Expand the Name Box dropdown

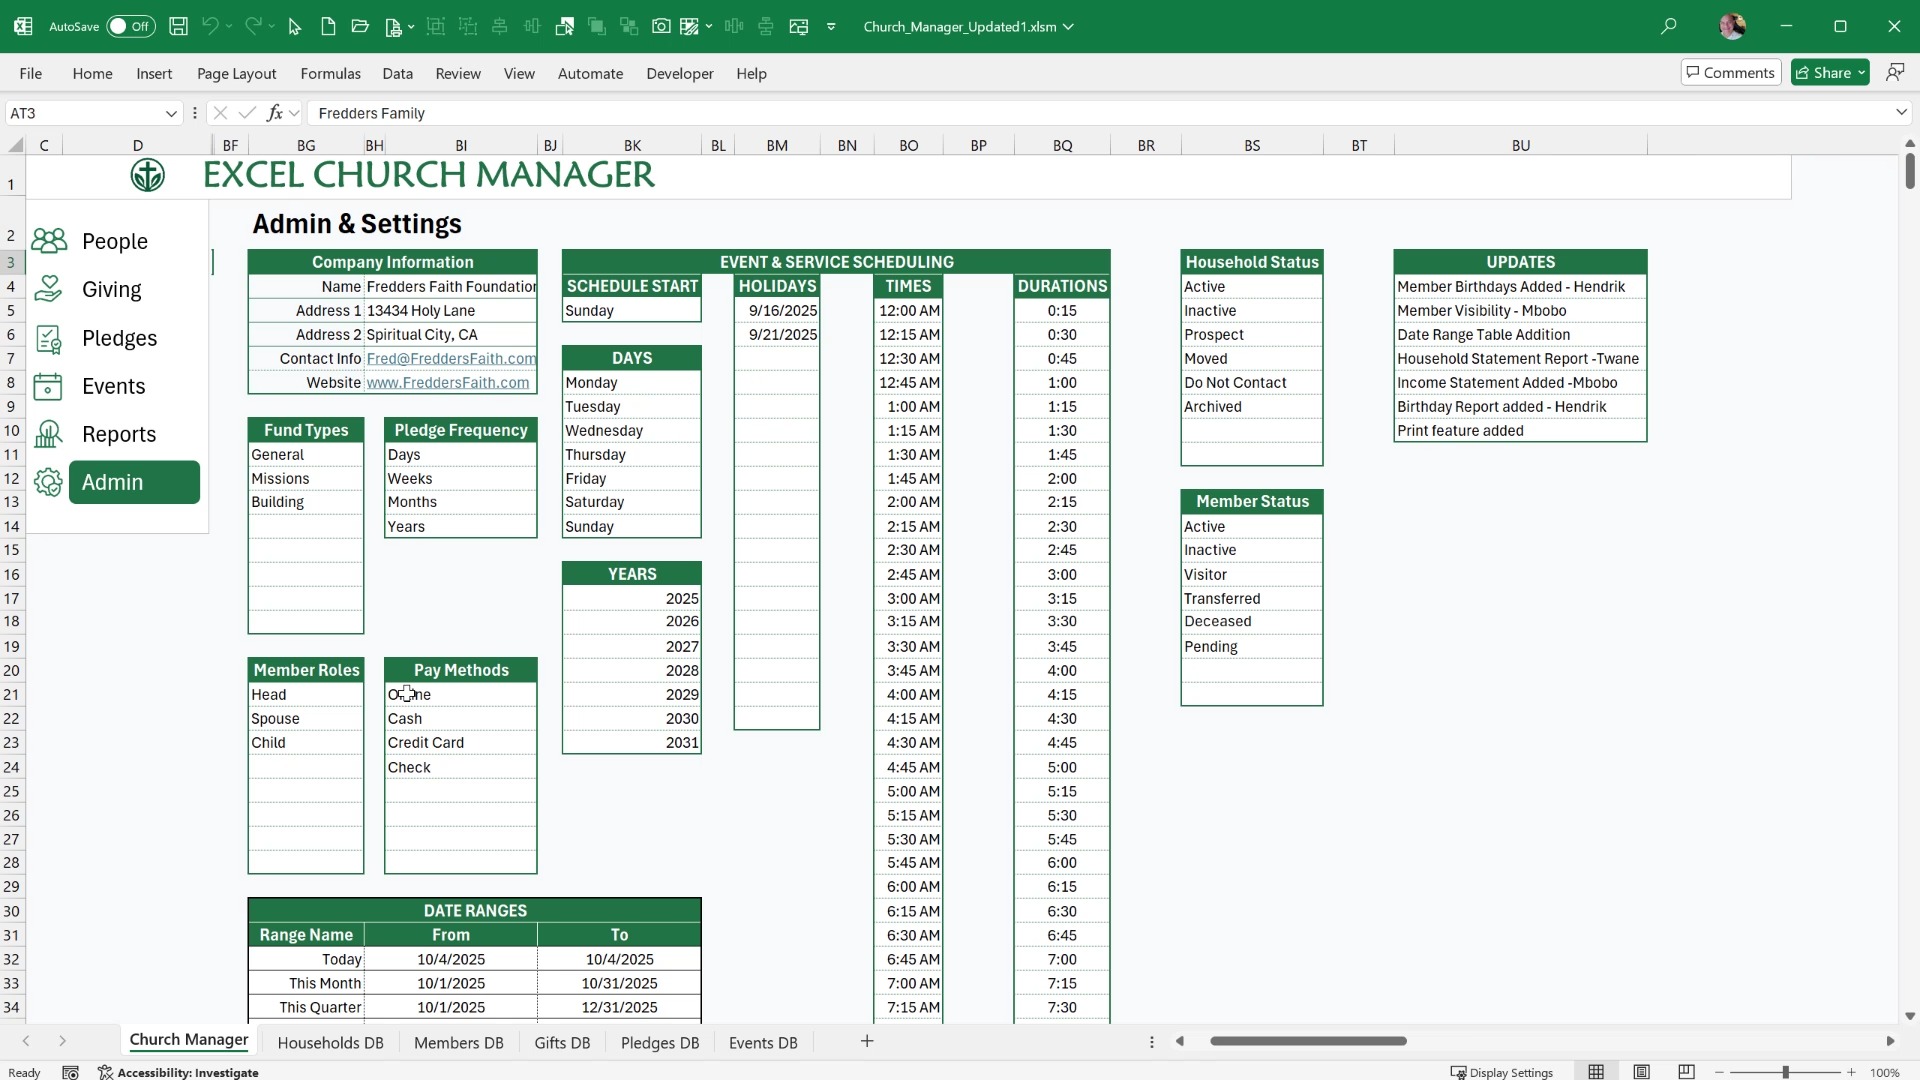pos(171,113)
